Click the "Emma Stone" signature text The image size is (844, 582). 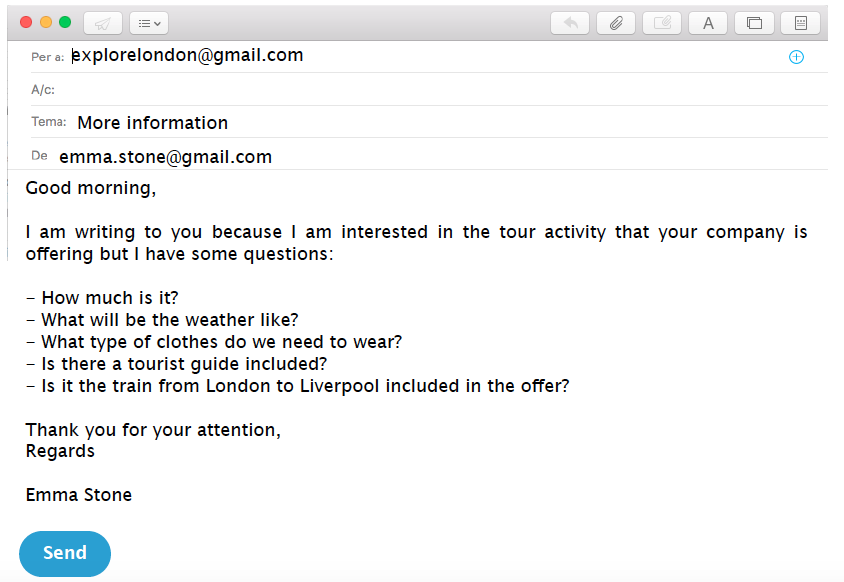[x=79, y=495]
